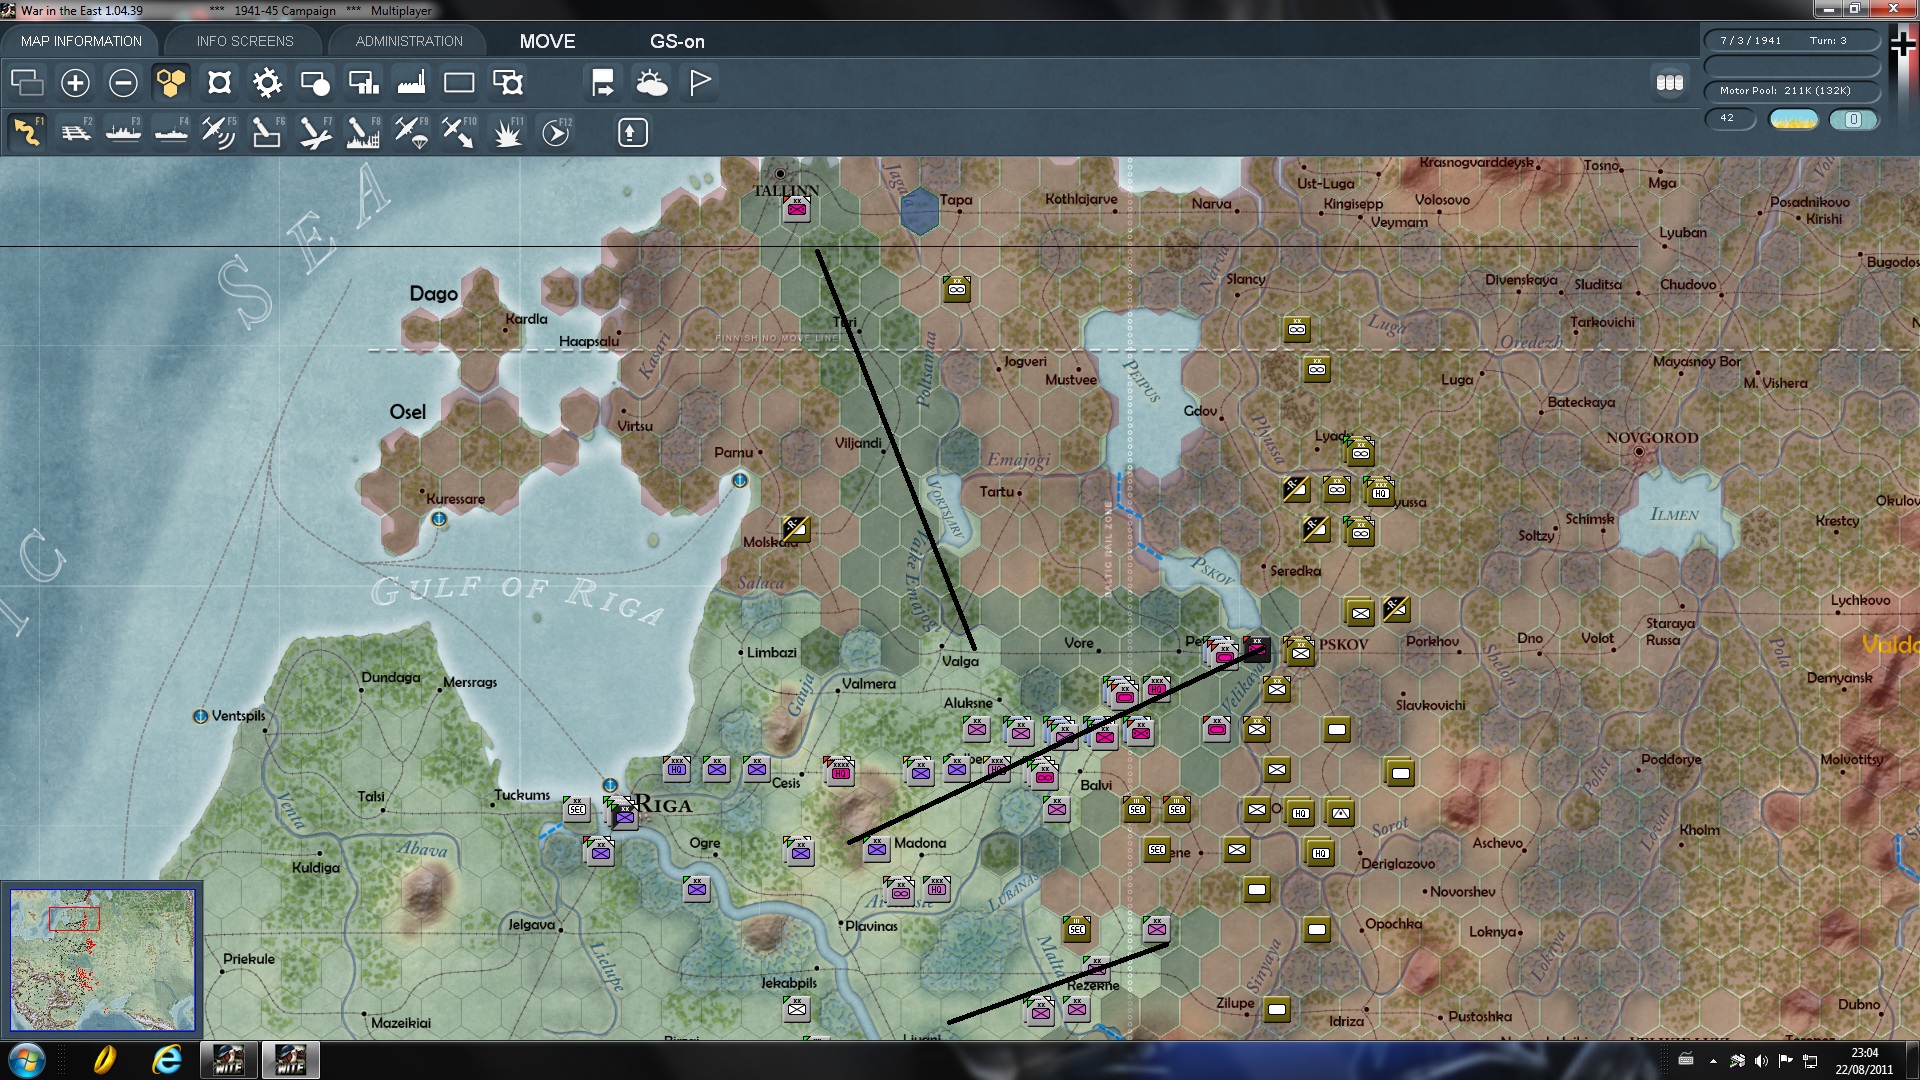The image size is (1920, 1080).
Task: Launch Internet Explorer from the taskbar
Action: tap(166, 1060)
